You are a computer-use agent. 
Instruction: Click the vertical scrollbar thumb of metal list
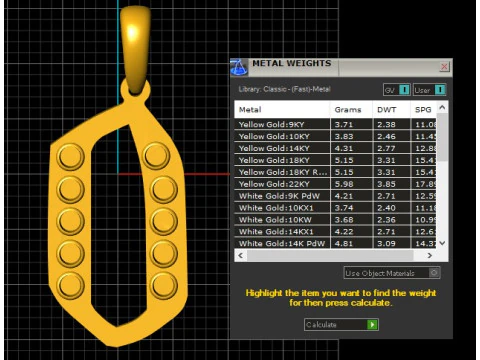(442, 137)
